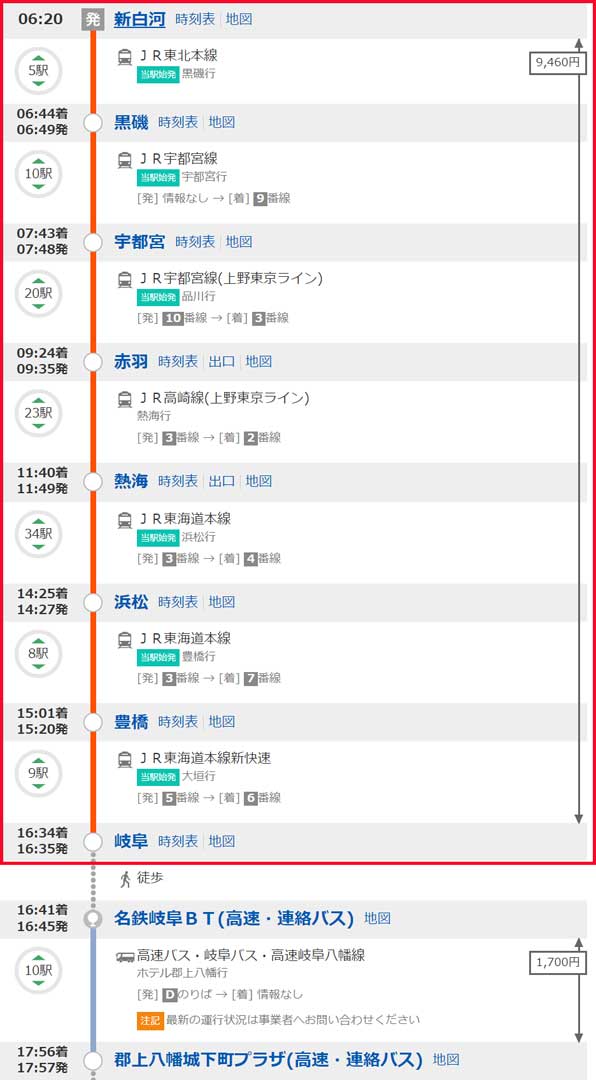596x1080 pixels.
Task: Click the train icon beside JR東北本線
Action: click(125, 56)
